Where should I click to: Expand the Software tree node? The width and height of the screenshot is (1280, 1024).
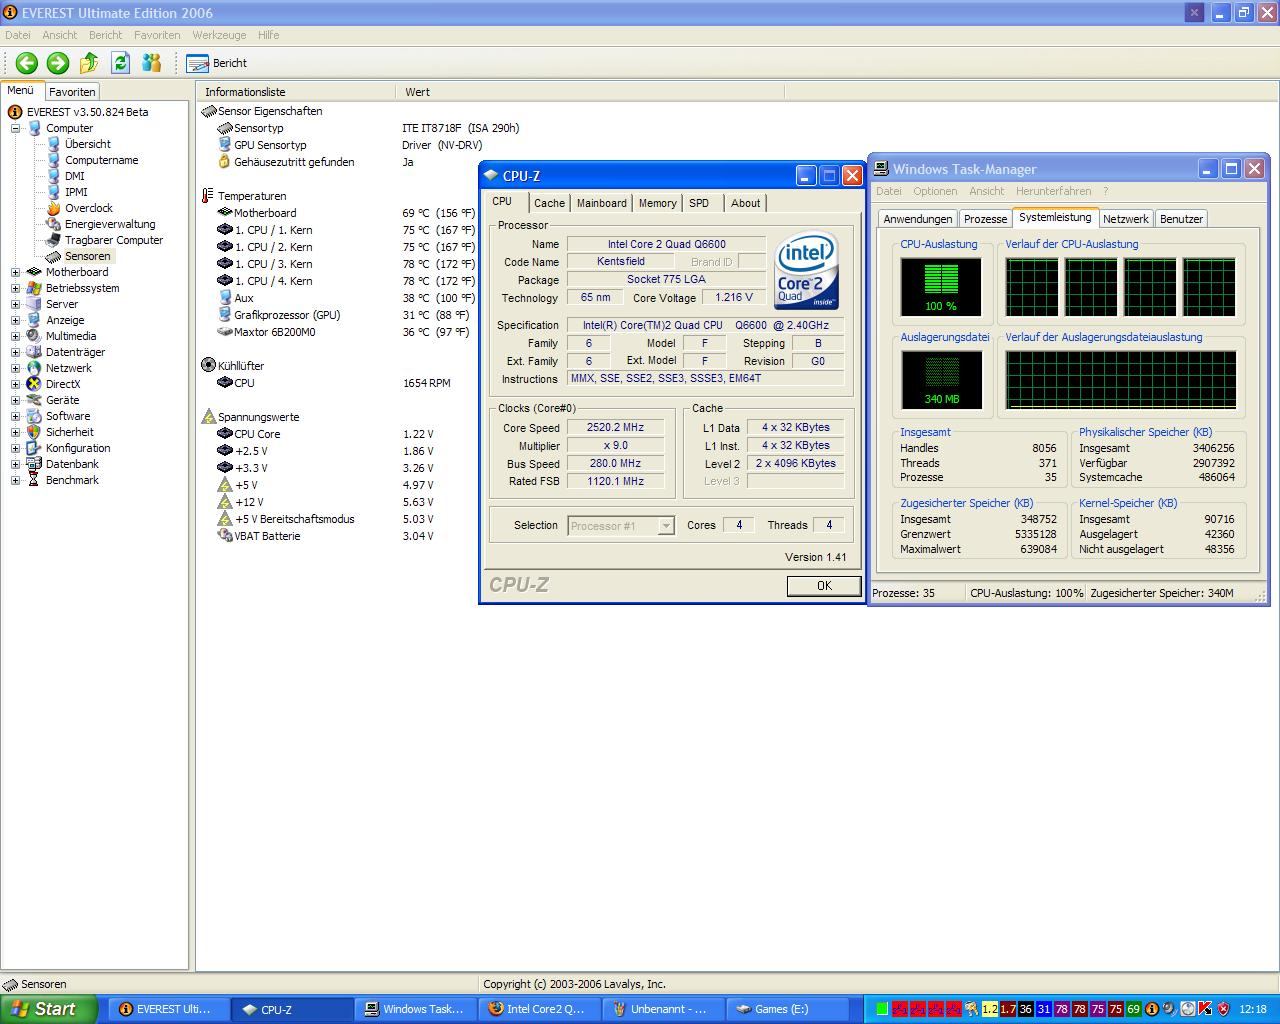click(x=15, y=416)
